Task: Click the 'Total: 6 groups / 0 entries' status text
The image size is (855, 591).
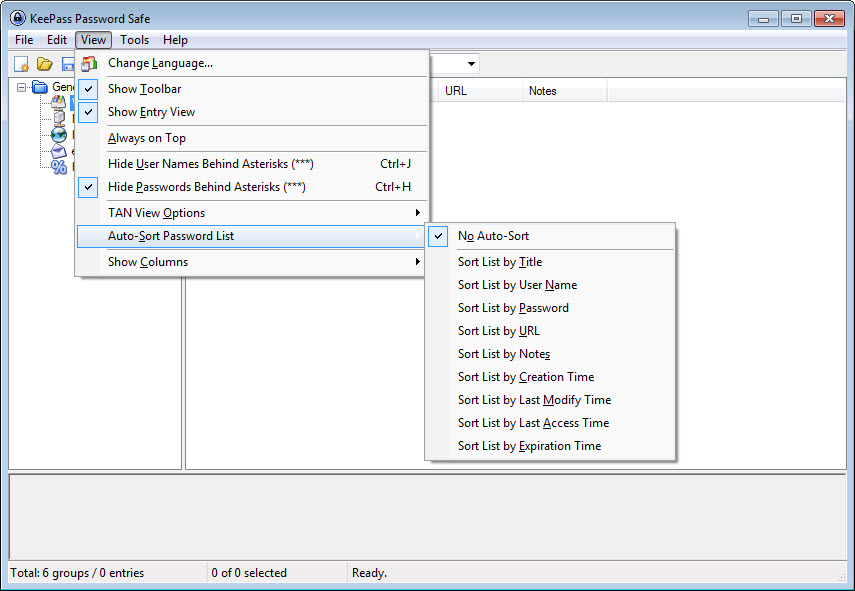Action: tap(77, 573)
